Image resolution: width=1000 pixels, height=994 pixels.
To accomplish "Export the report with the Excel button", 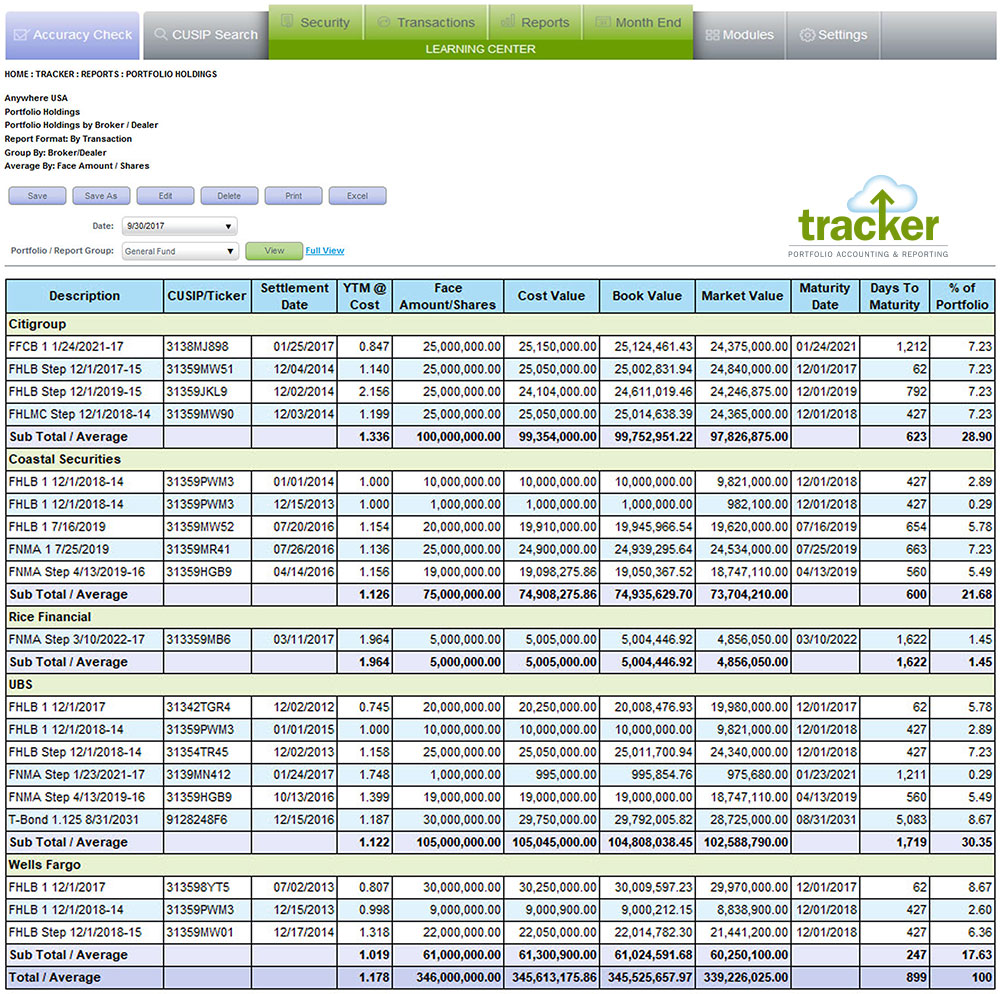I will click(x=357, y=196).
